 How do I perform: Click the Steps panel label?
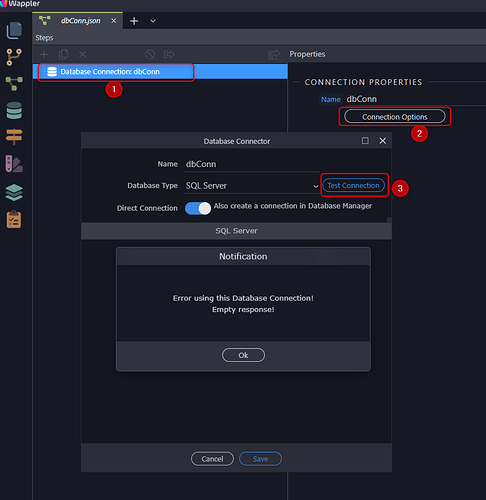click(44, 38)
